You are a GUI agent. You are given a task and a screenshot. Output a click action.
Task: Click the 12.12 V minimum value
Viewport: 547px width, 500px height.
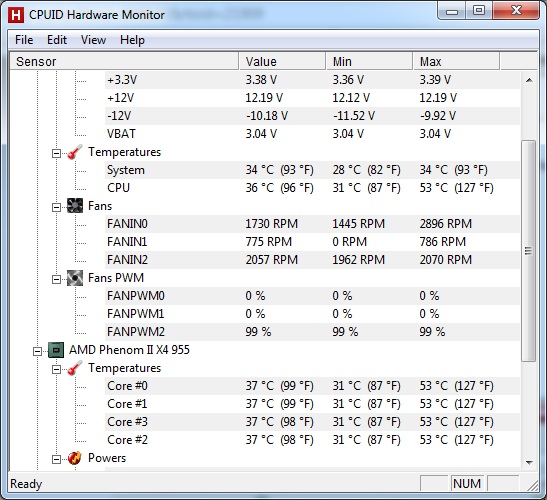351,98
